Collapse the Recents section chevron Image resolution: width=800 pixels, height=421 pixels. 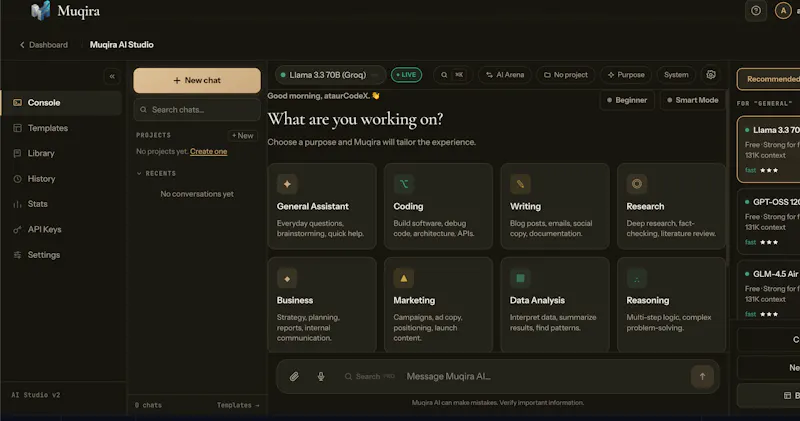(139, 174)
